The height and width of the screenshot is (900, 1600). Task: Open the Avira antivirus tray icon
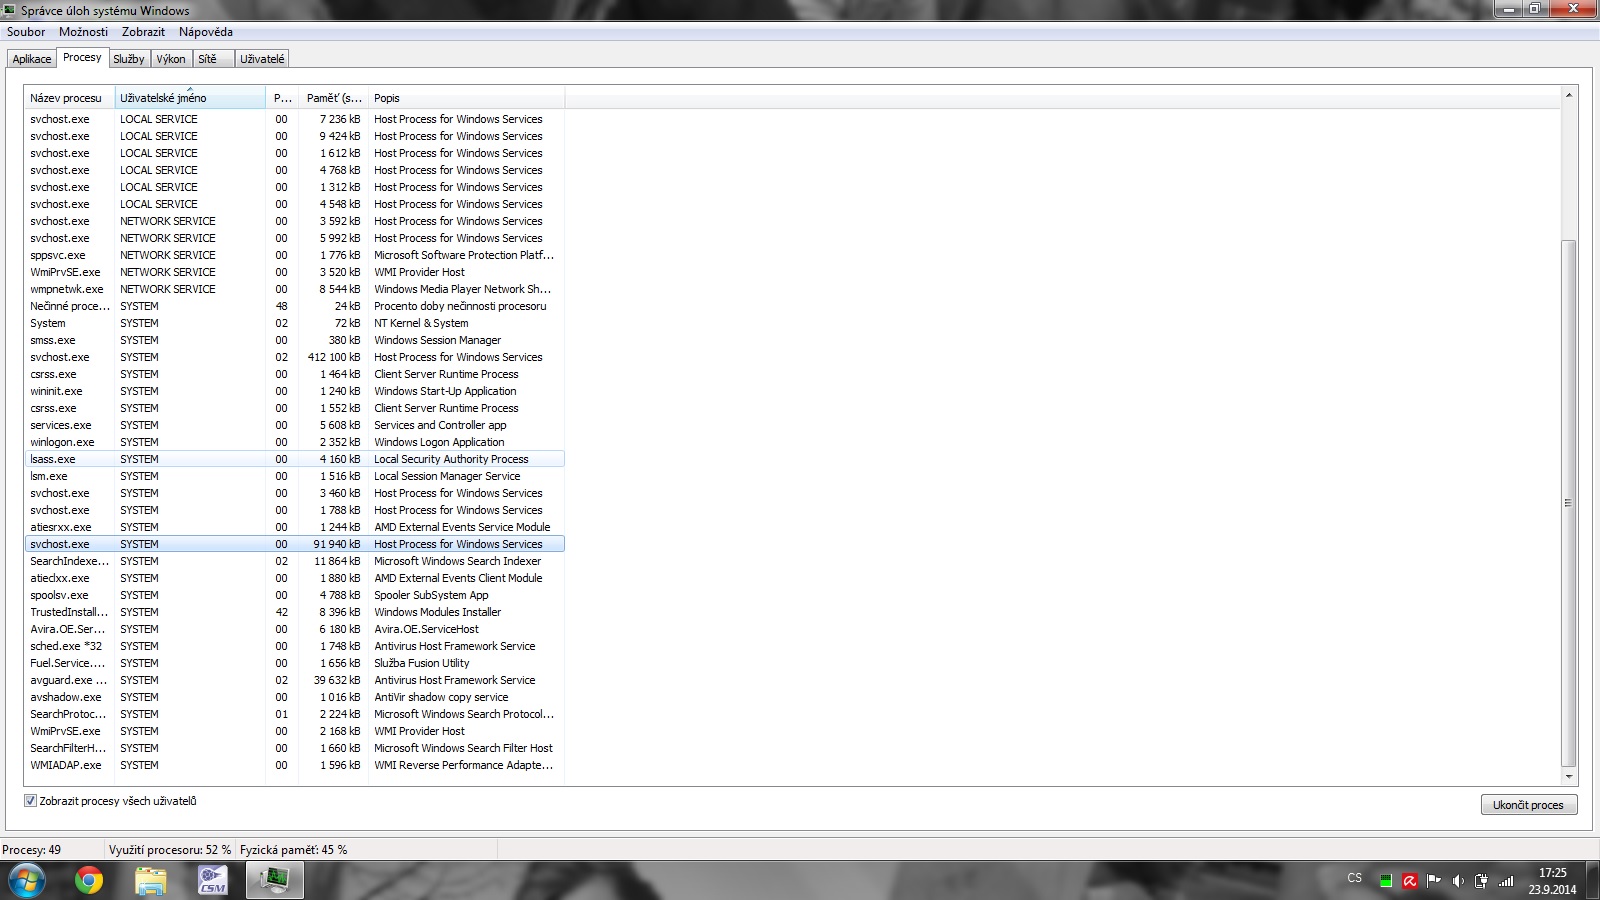[1410, 881]
